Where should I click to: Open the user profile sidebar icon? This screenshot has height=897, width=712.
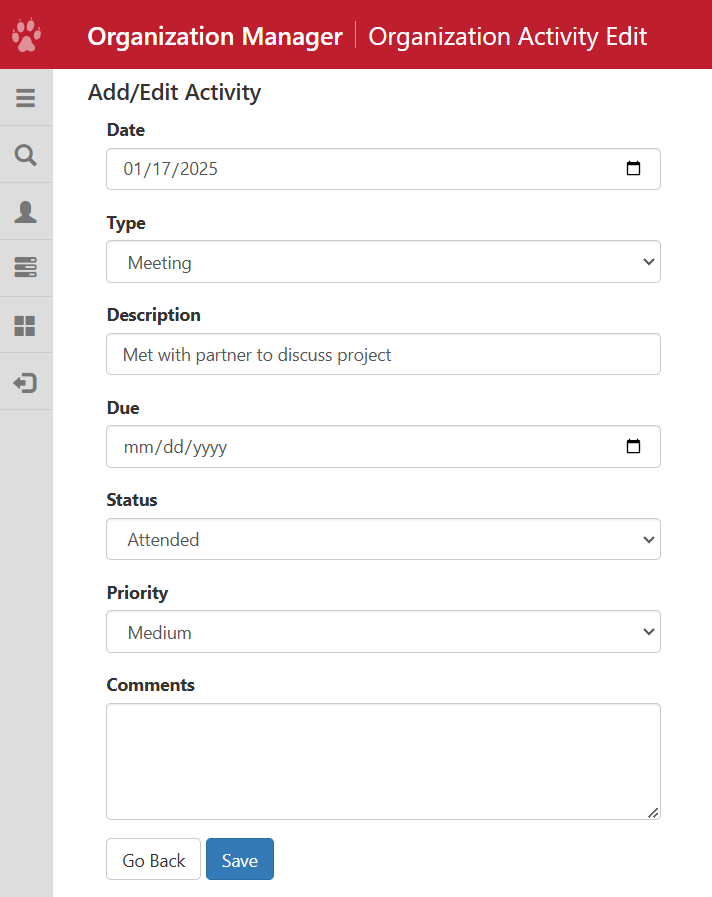pos(26,212)
